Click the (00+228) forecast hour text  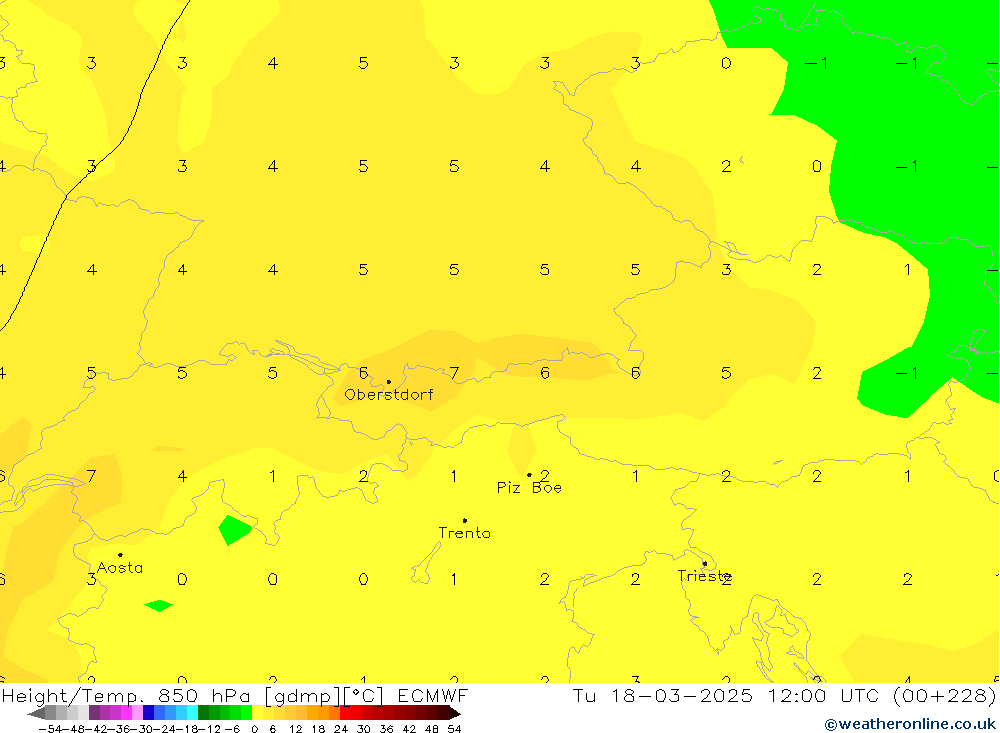pyautogui.click(x=945, y=695)
